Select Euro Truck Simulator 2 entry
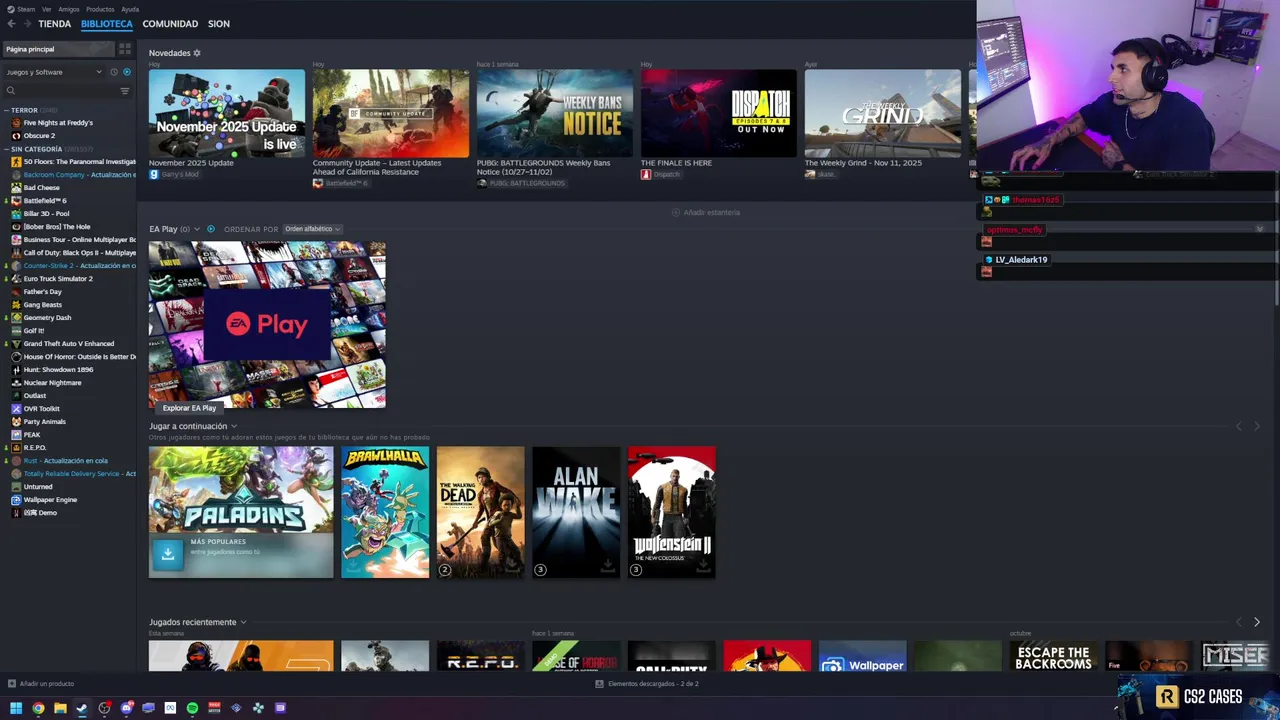 (x=58, y=279)
